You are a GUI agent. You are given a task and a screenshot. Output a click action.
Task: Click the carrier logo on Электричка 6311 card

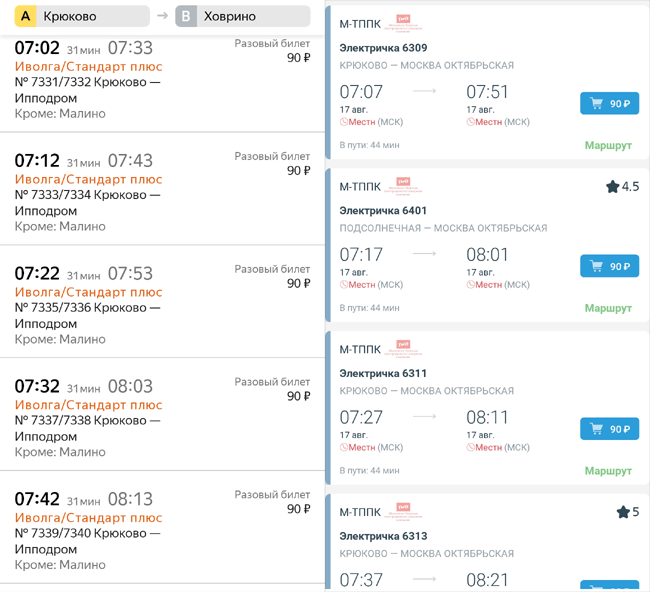coord(403,349)
